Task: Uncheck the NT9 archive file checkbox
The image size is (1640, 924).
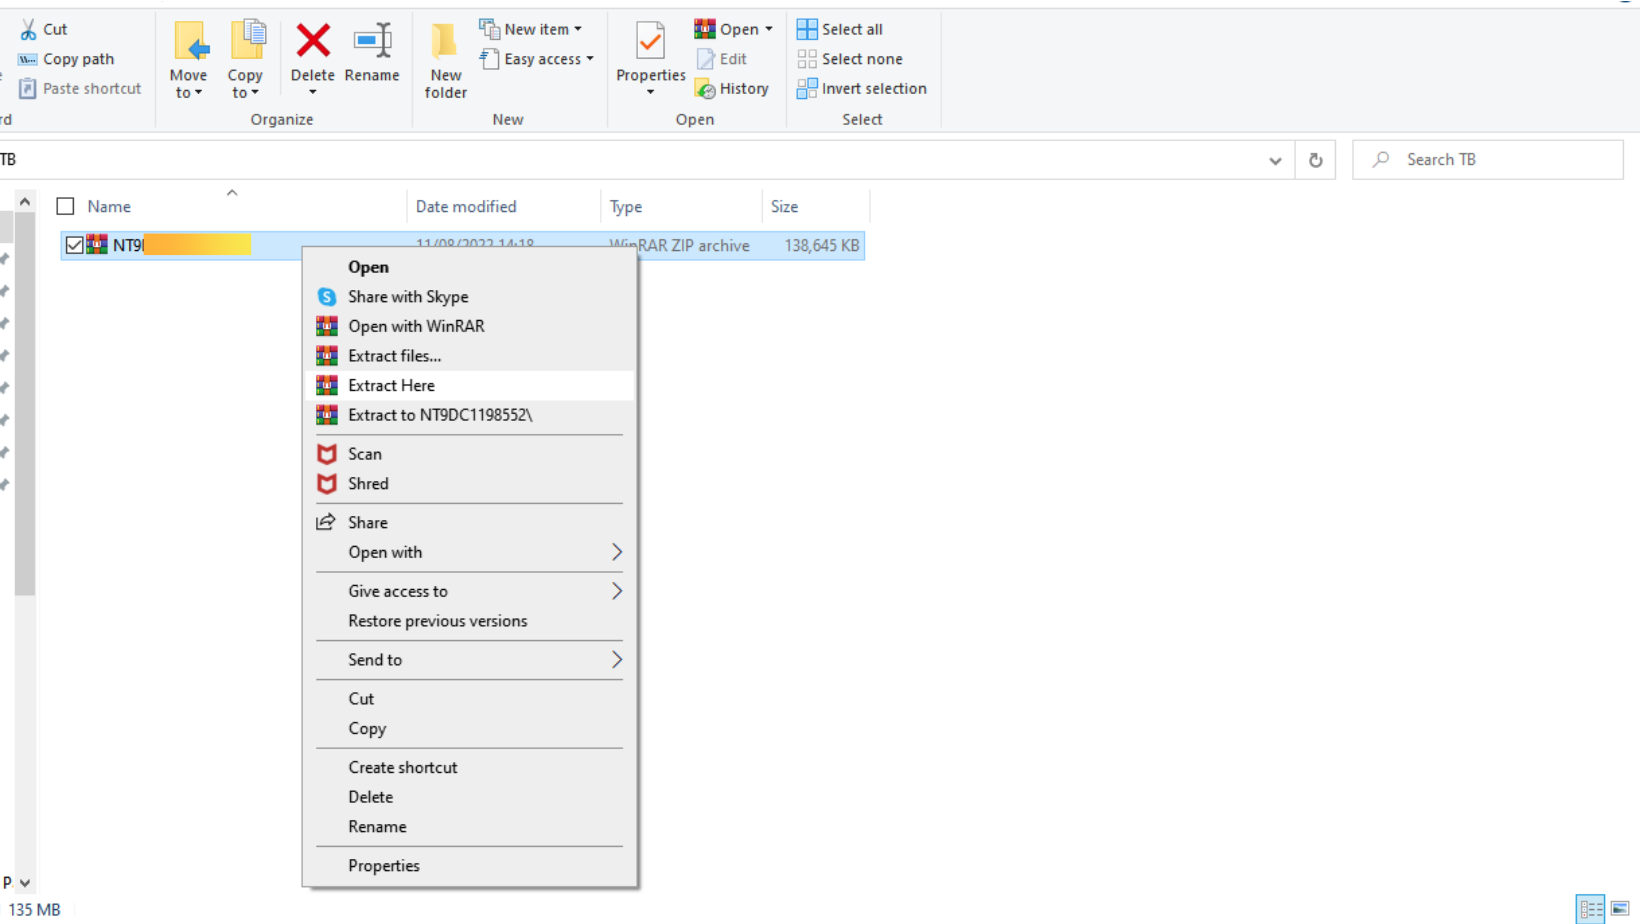Action: coord(74,245)
